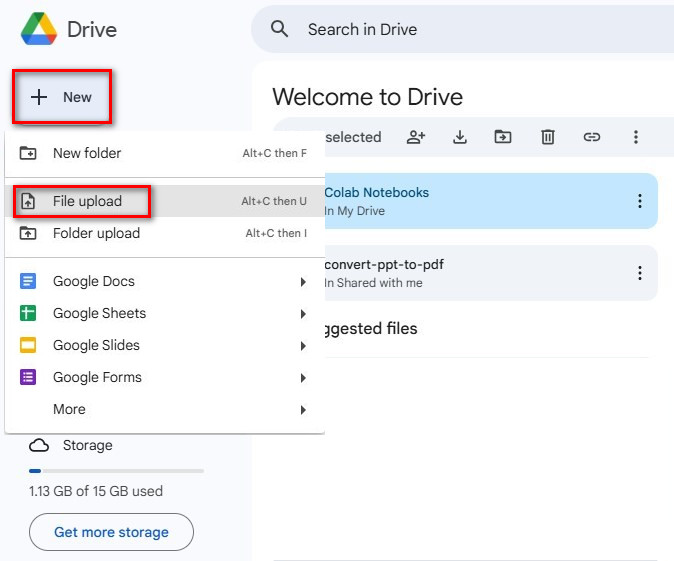Open Google Slides menu entry
This screenshot has width=674, height=561.
click(165, 345)
